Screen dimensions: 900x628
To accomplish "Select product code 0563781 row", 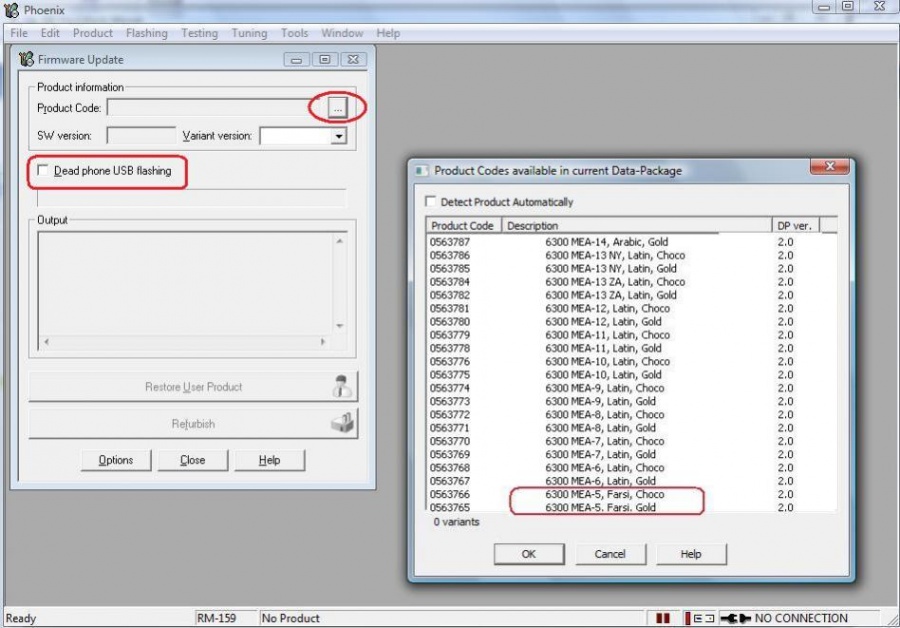I will (x=631, y=308).
